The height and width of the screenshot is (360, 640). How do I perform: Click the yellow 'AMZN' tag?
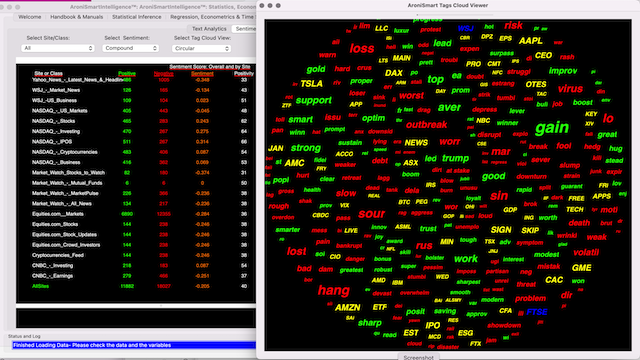tap(348, 308)
